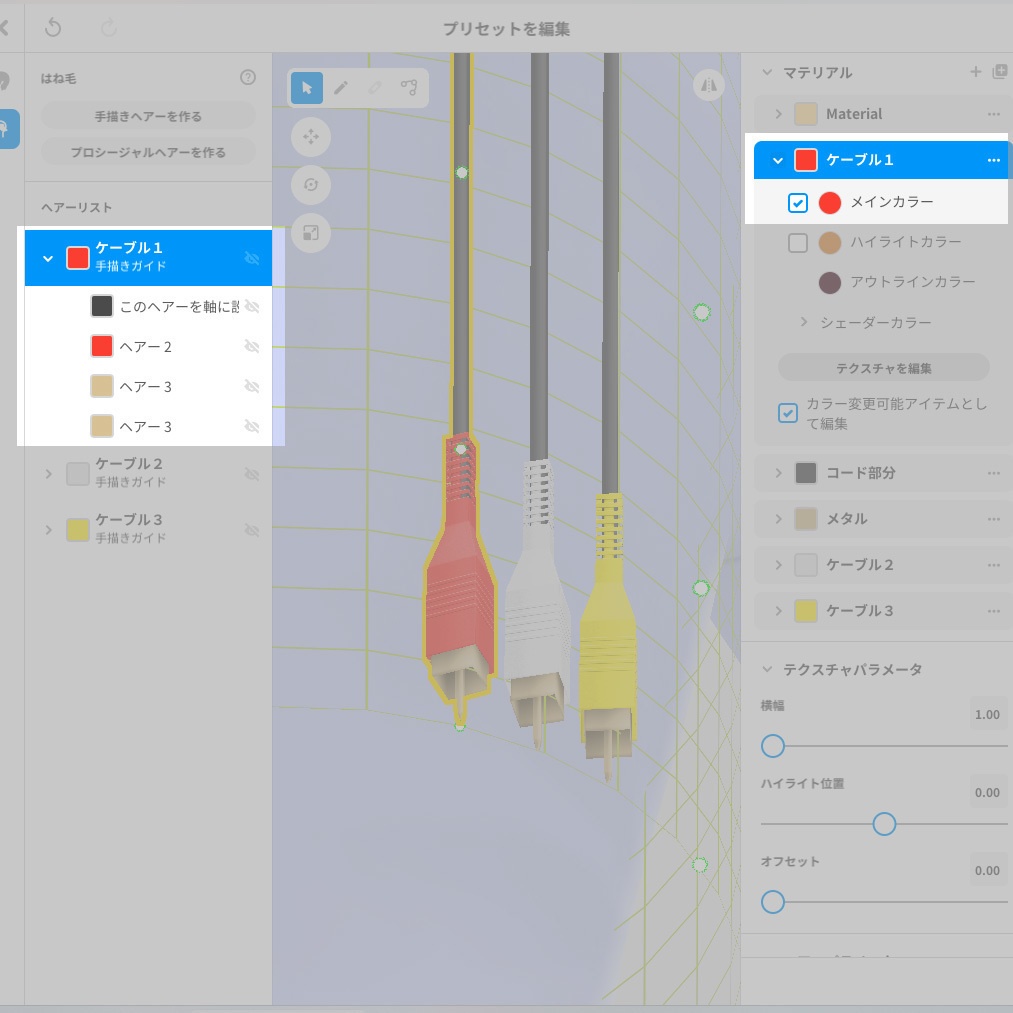Click the undo icon at top left
This screenshot has height=1013, width=1013.
pos(53,27)
